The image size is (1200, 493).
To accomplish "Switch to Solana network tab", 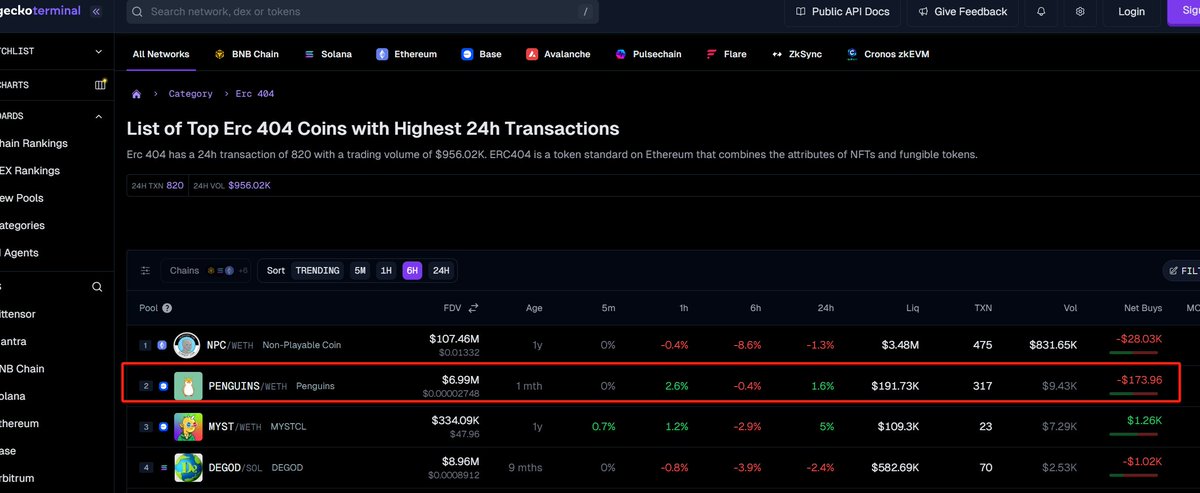I will click(328, 54).
